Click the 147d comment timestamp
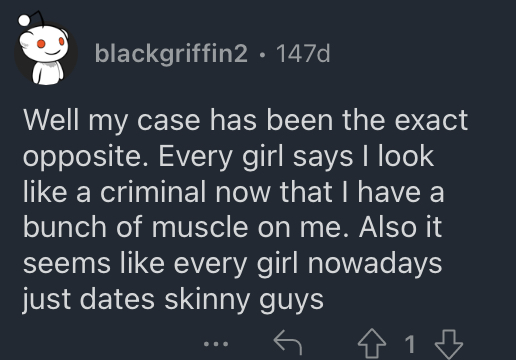 point(303,53)
